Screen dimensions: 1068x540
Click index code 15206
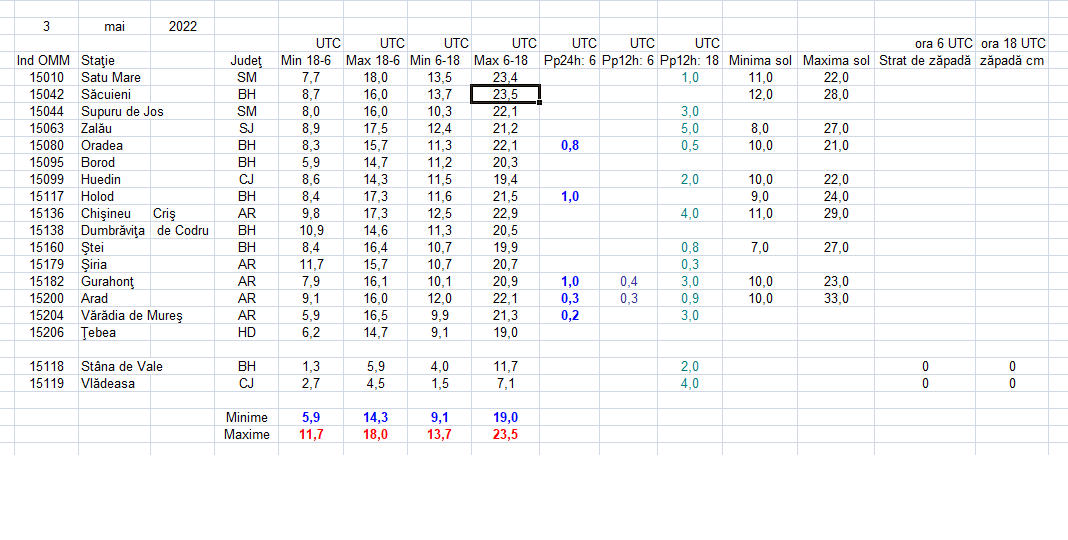pyautogui.click(x=46, y=333)
